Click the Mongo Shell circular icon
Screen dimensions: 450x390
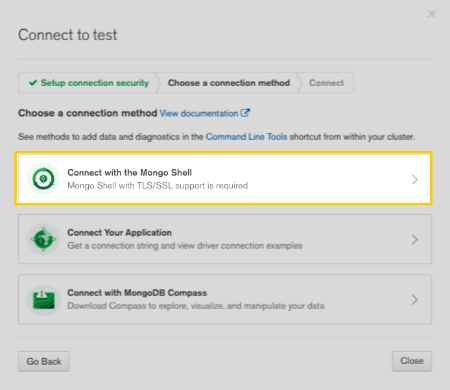pyautogui.click(x=43, y=179)
